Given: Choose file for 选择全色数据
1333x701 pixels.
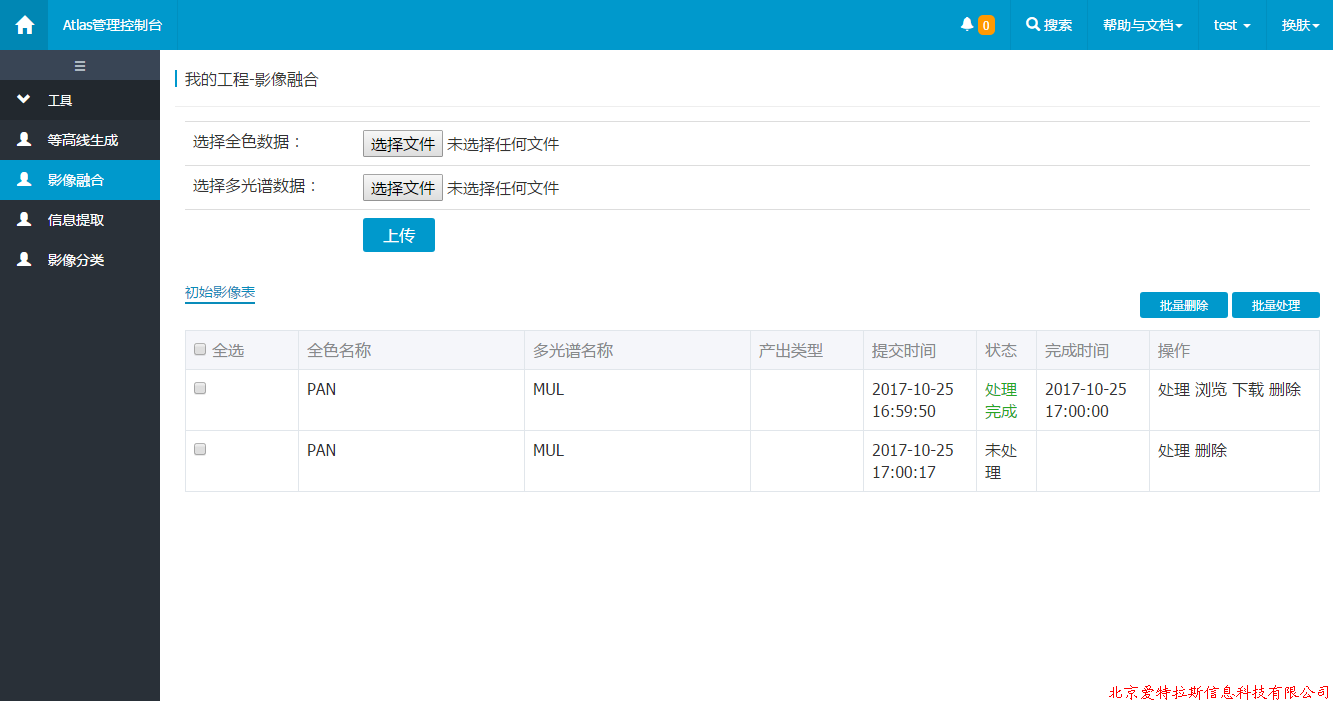Looking at the screenshot, I should point(402,144).
